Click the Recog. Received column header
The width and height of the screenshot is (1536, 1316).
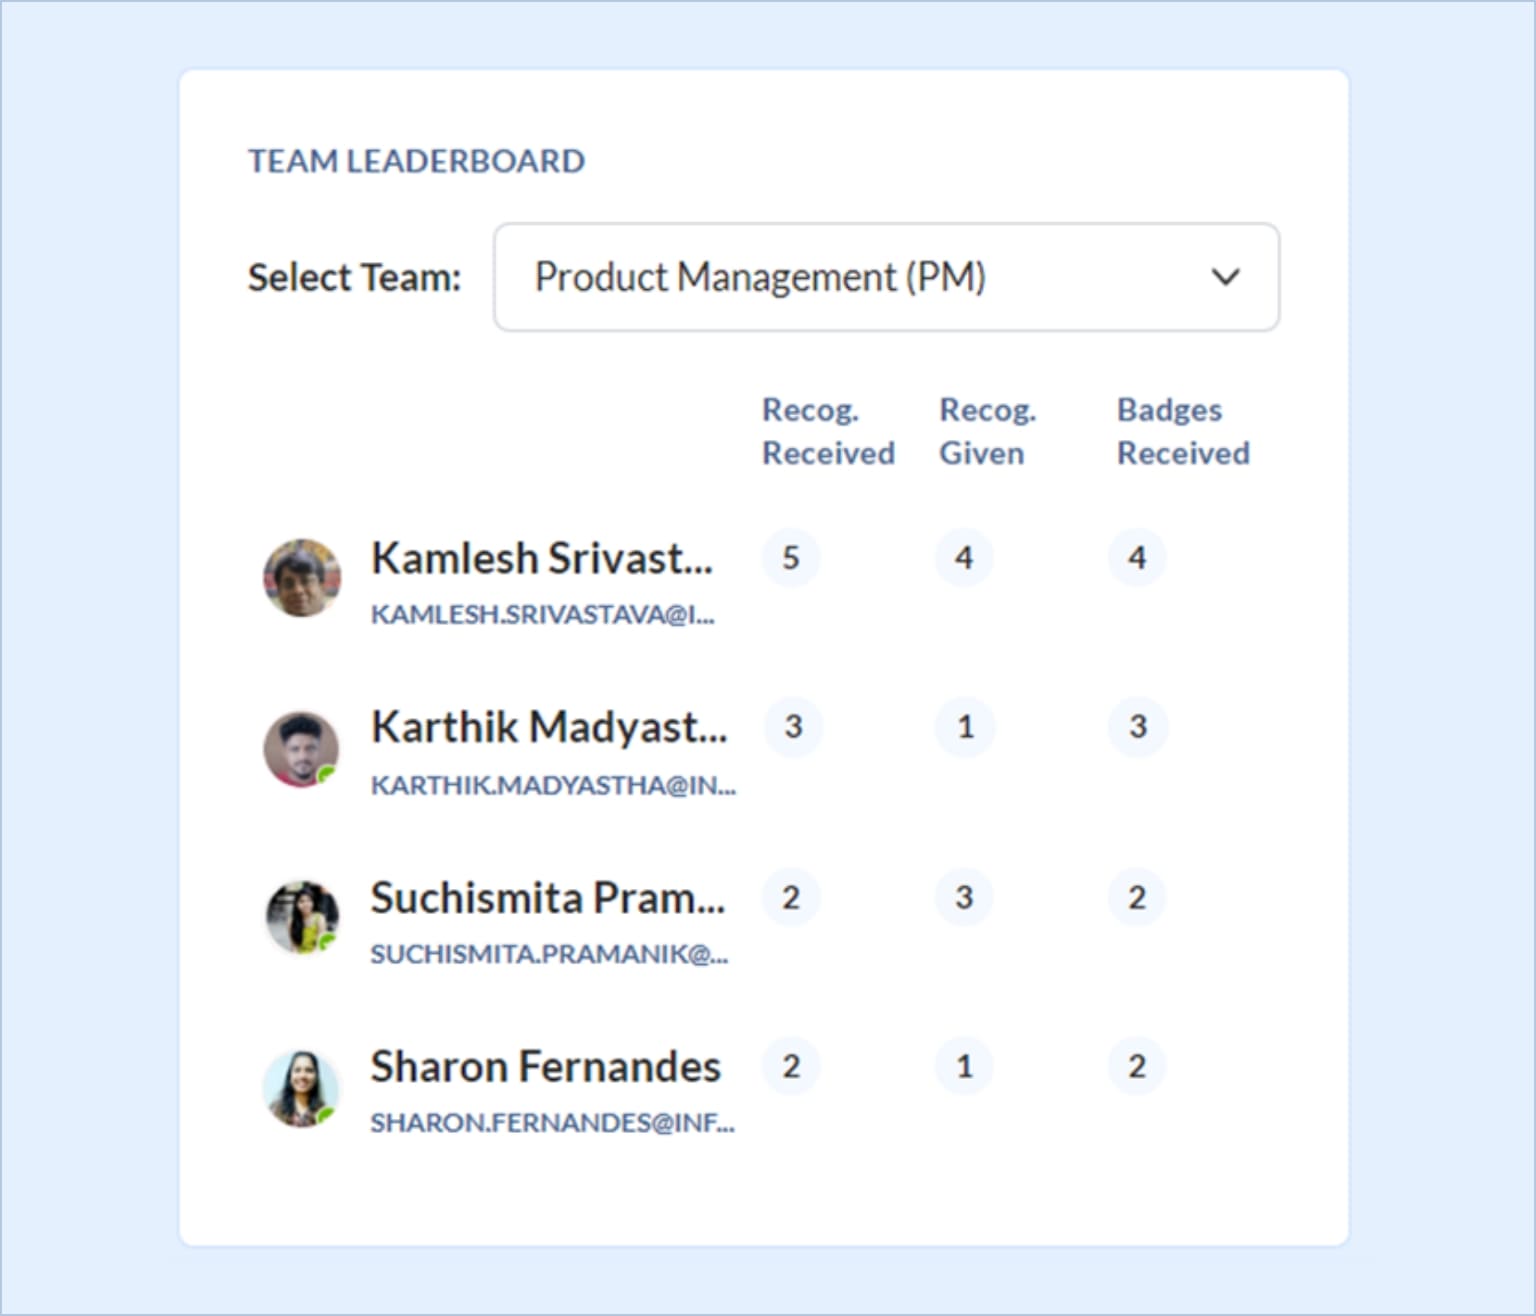[x=827, y=431]
